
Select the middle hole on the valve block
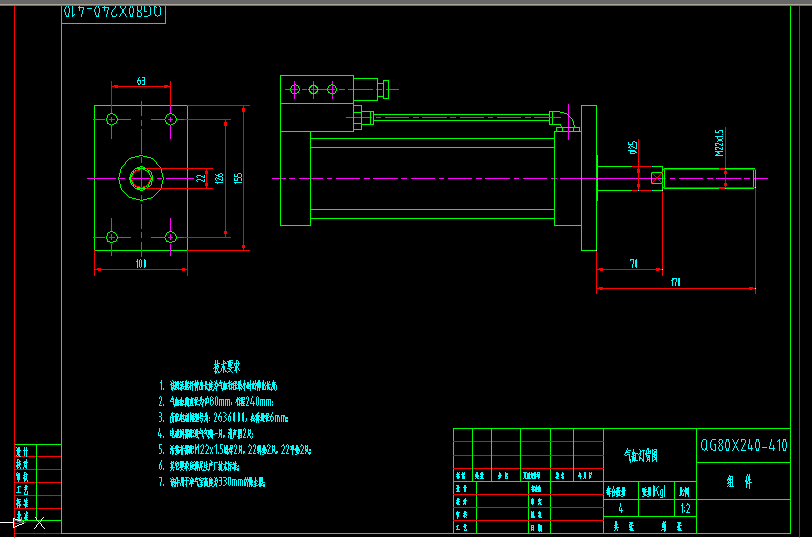pyautogui.click(x=314, y=90)
